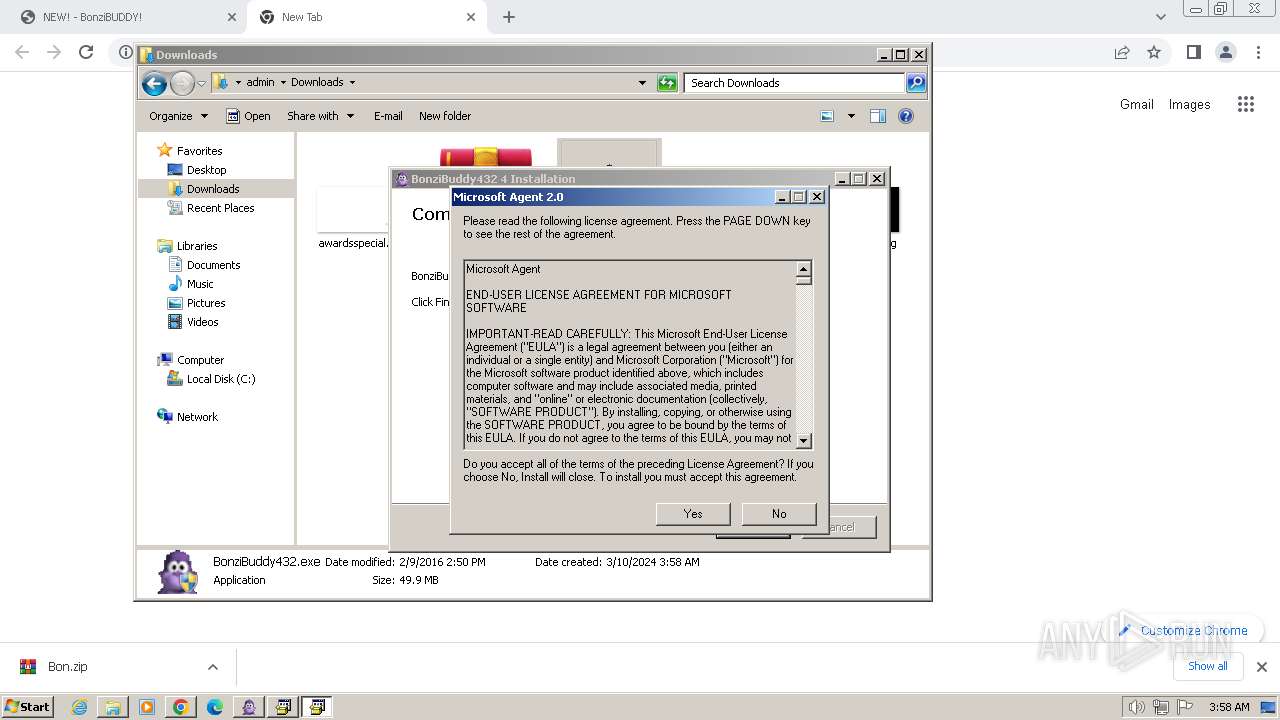Screen dimensions: 1280x720
Task: Reload the Chrome page
Action: (86, 53)
